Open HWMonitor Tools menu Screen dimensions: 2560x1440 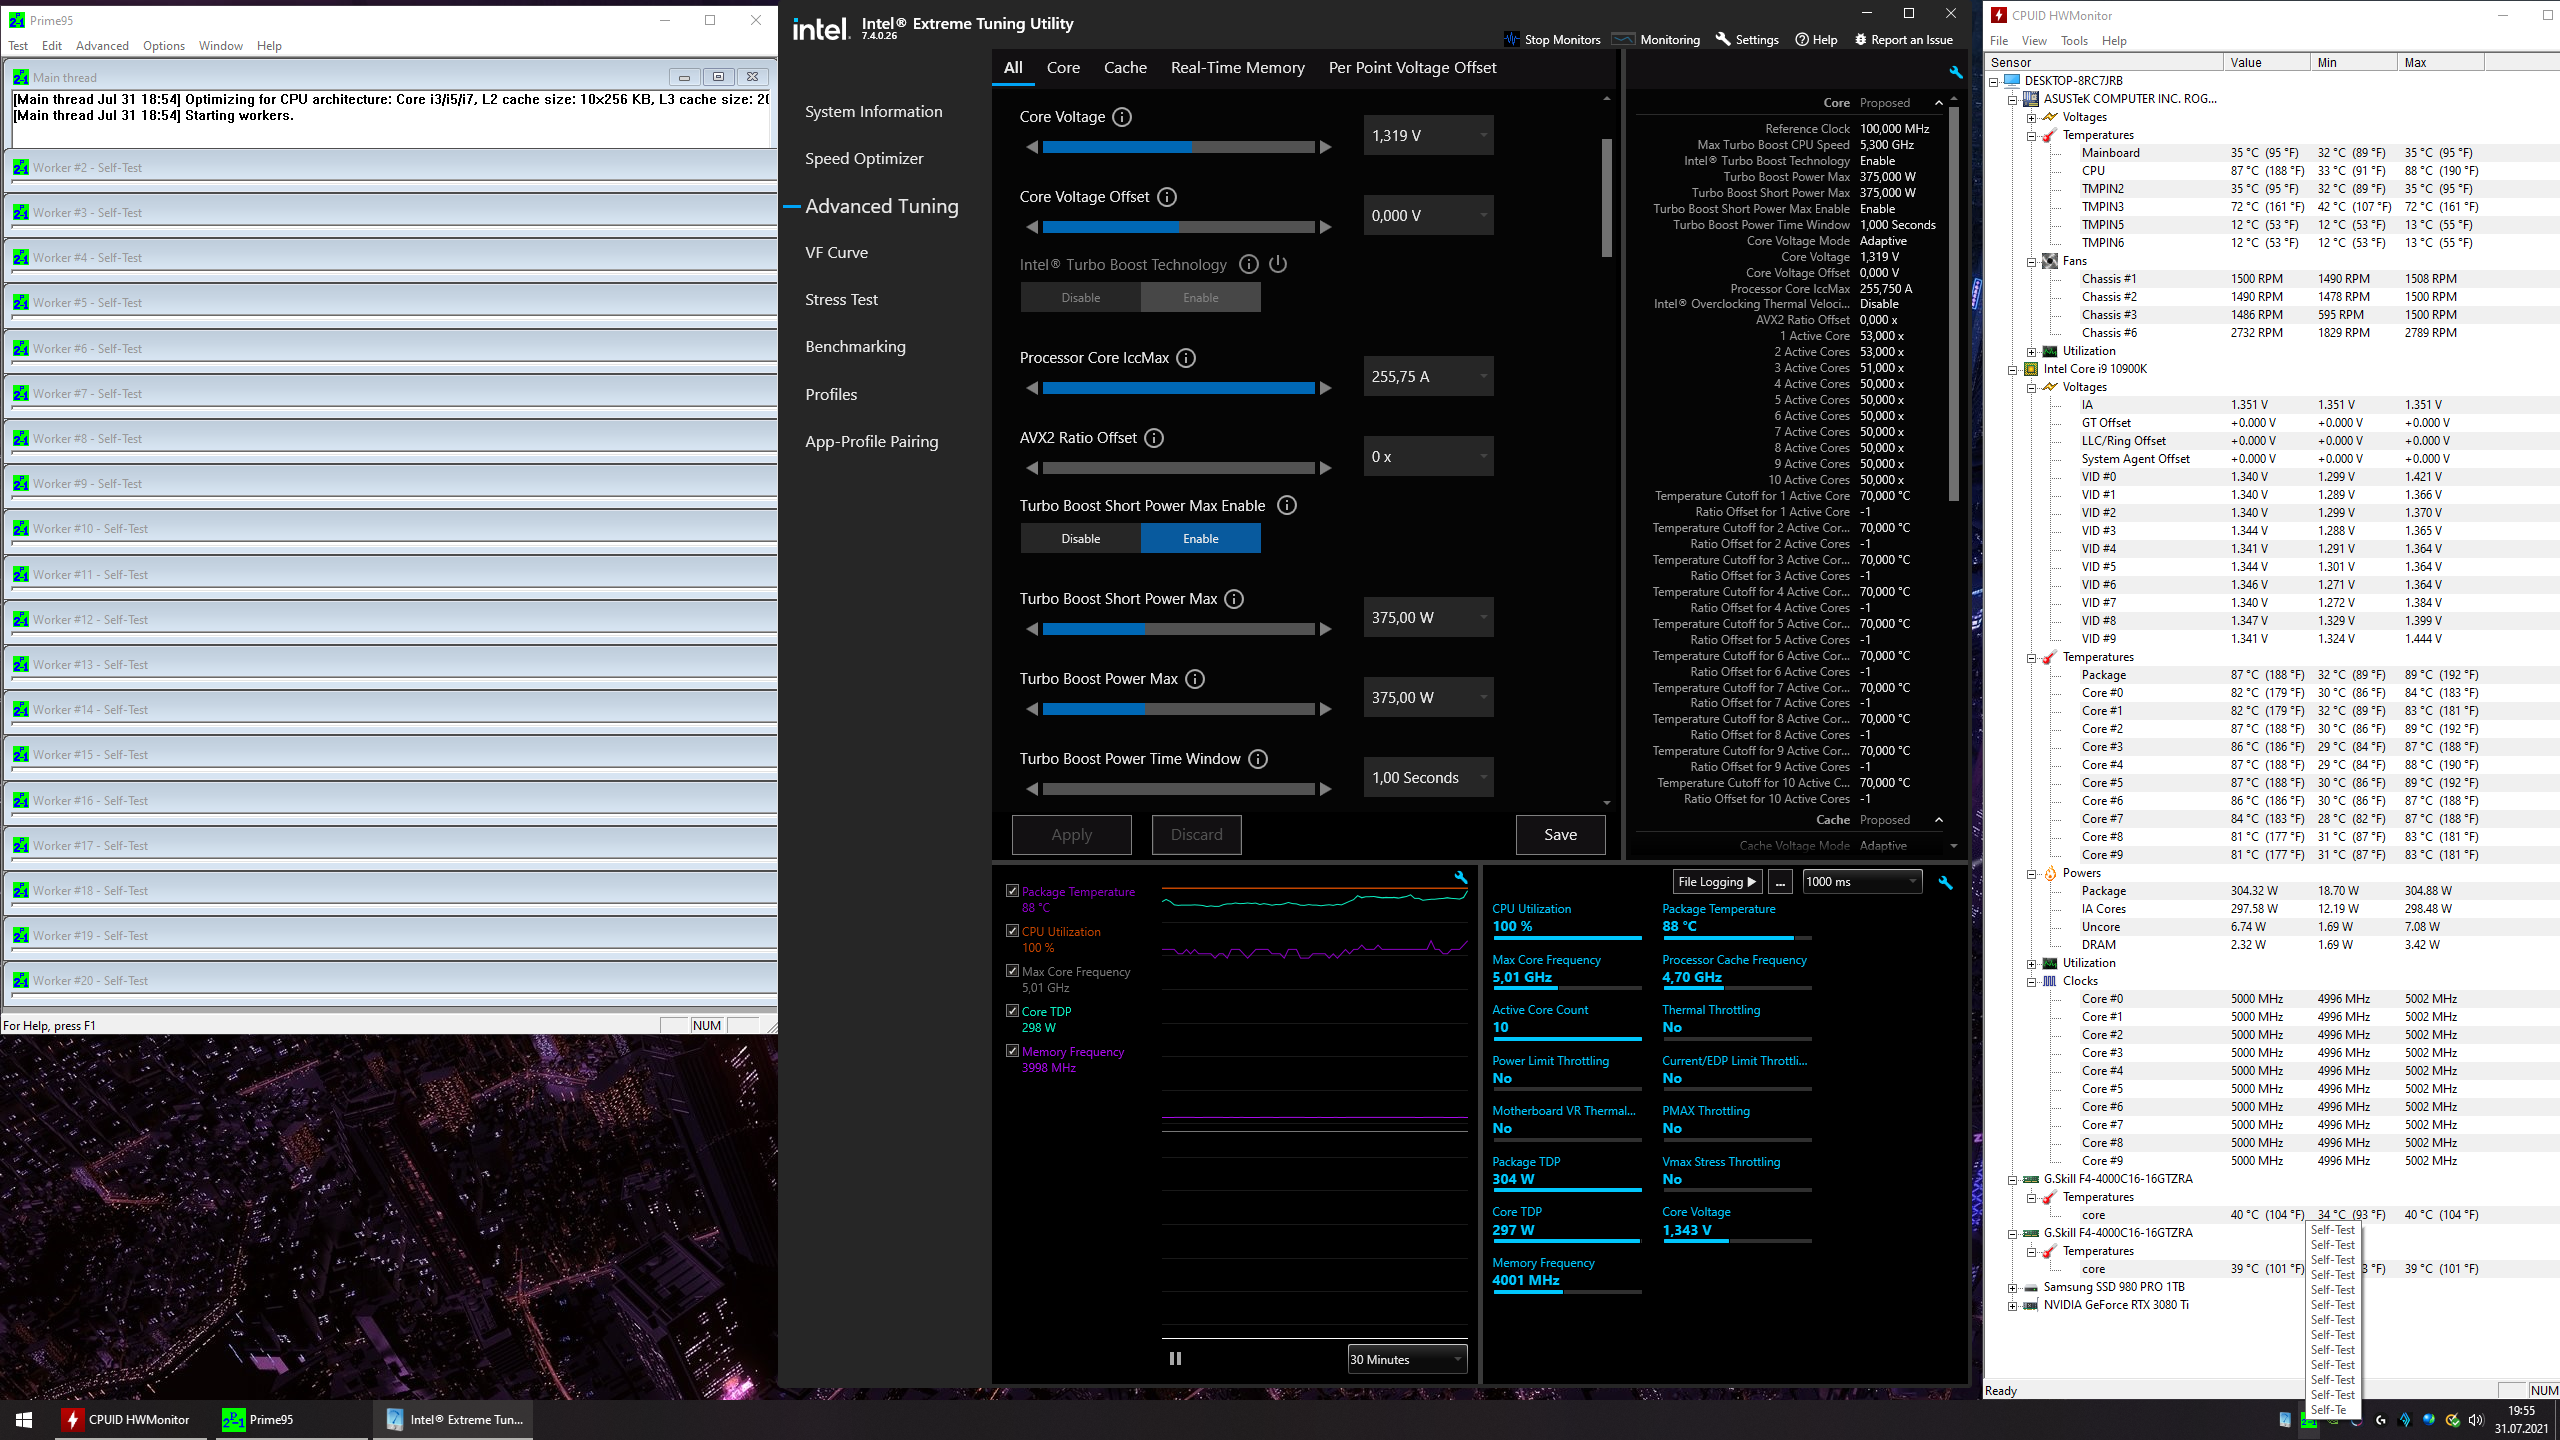coord(2074,41)
